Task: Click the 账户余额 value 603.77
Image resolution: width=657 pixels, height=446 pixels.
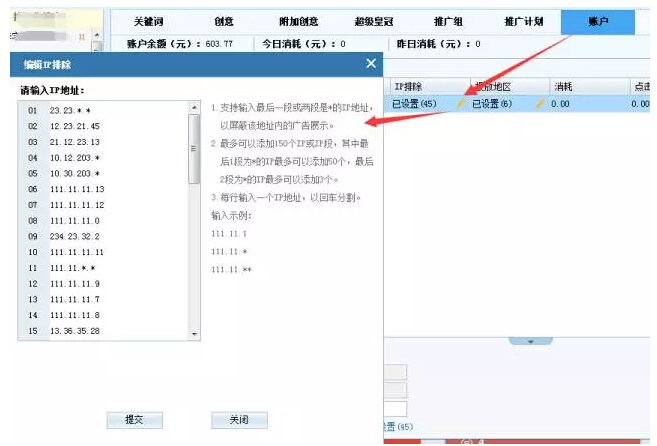Action: tap(219, 44)
